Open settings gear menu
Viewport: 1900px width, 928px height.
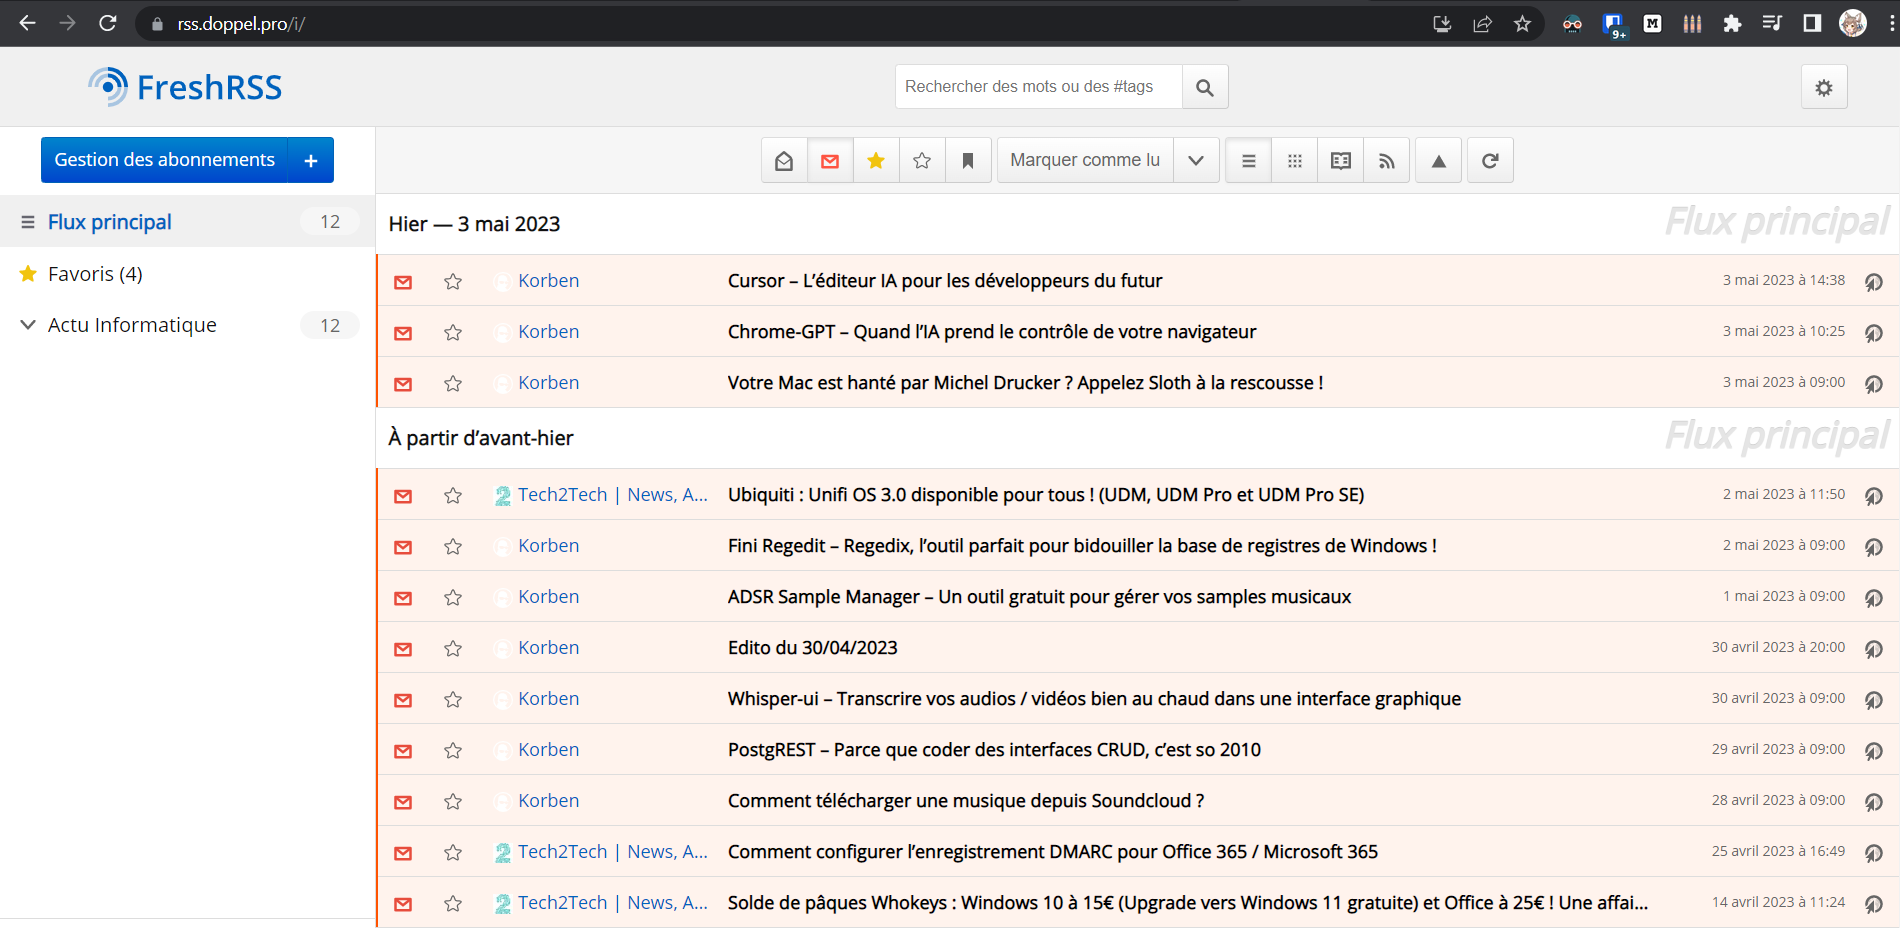[1824, 87]
